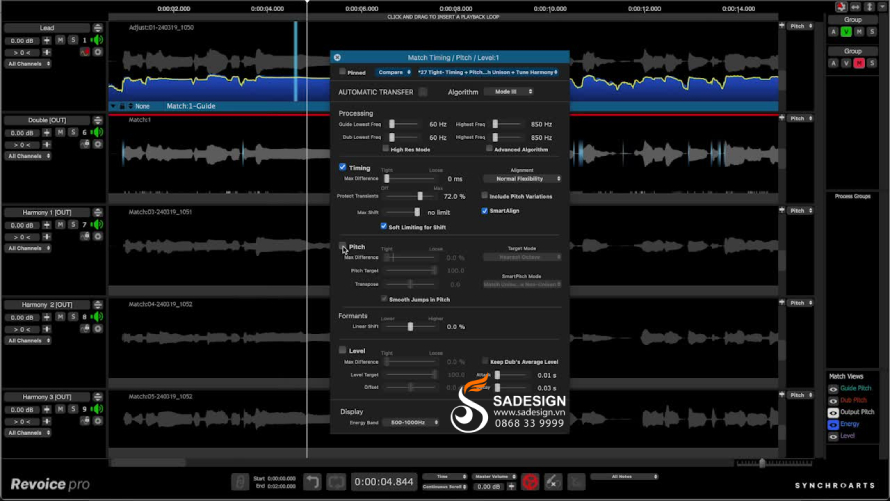This screenshot has height=501, width=890.
Task: Toggle Dub Pitch view eye icon
Action: click(833, 401)
